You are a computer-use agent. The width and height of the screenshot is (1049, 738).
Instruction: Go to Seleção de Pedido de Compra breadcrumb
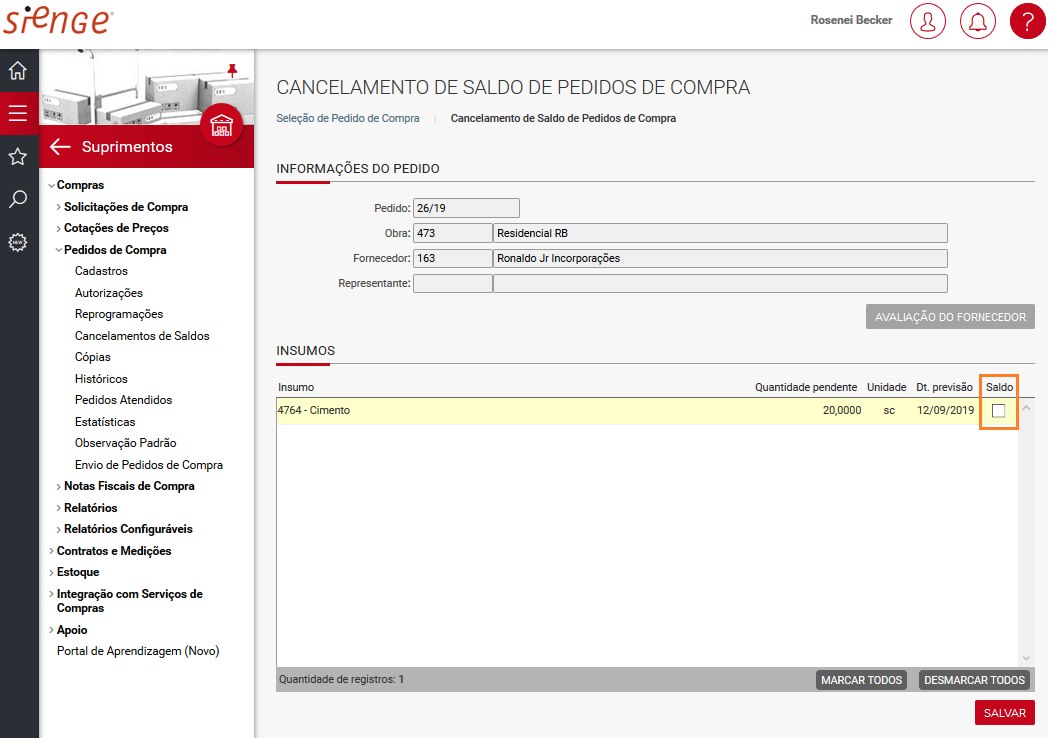pyautogui.click(x=348, y=118)
